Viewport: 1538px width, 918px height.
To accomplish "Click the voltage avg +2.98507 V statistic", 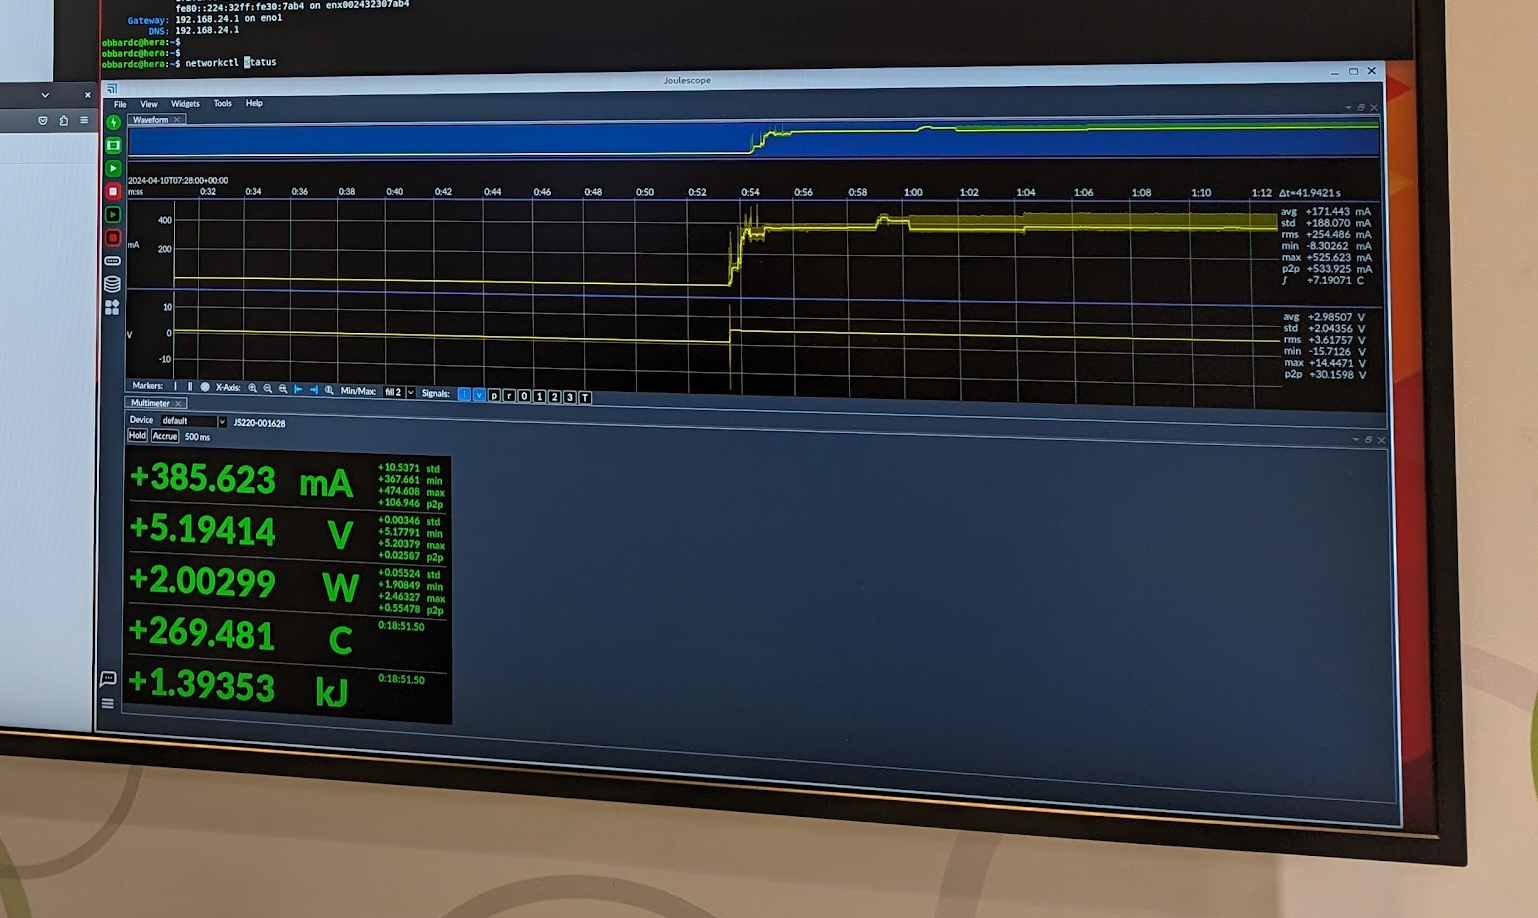I will point(1324,317).
